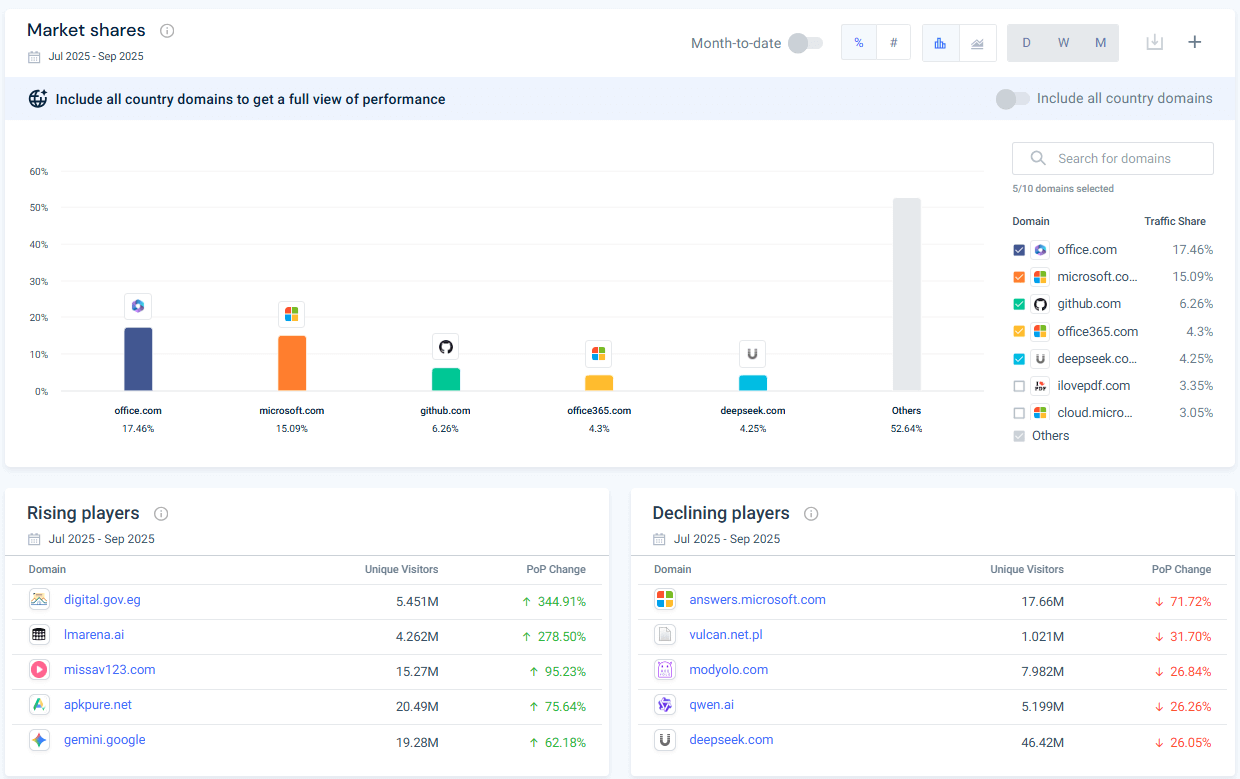Click info icon beside Declining players
The height and width of the screenshot is (779, 1240).
point(811,513)
